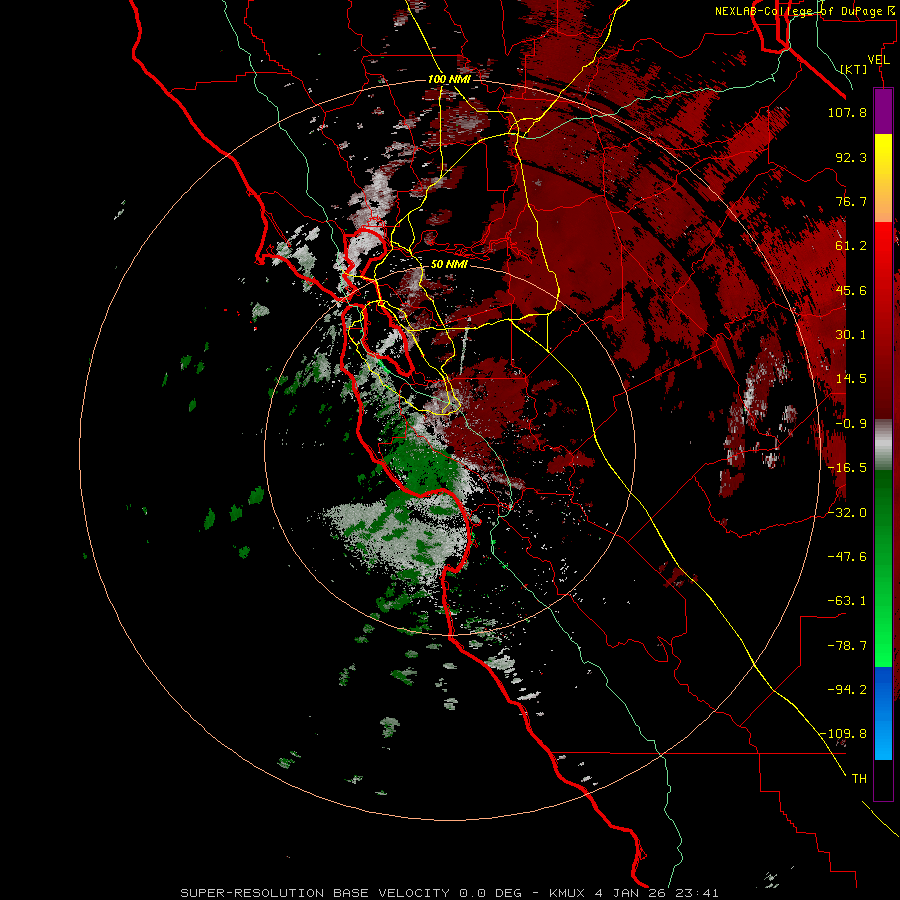Pick the yellow segment of velocity color bar

click(883, 156)
